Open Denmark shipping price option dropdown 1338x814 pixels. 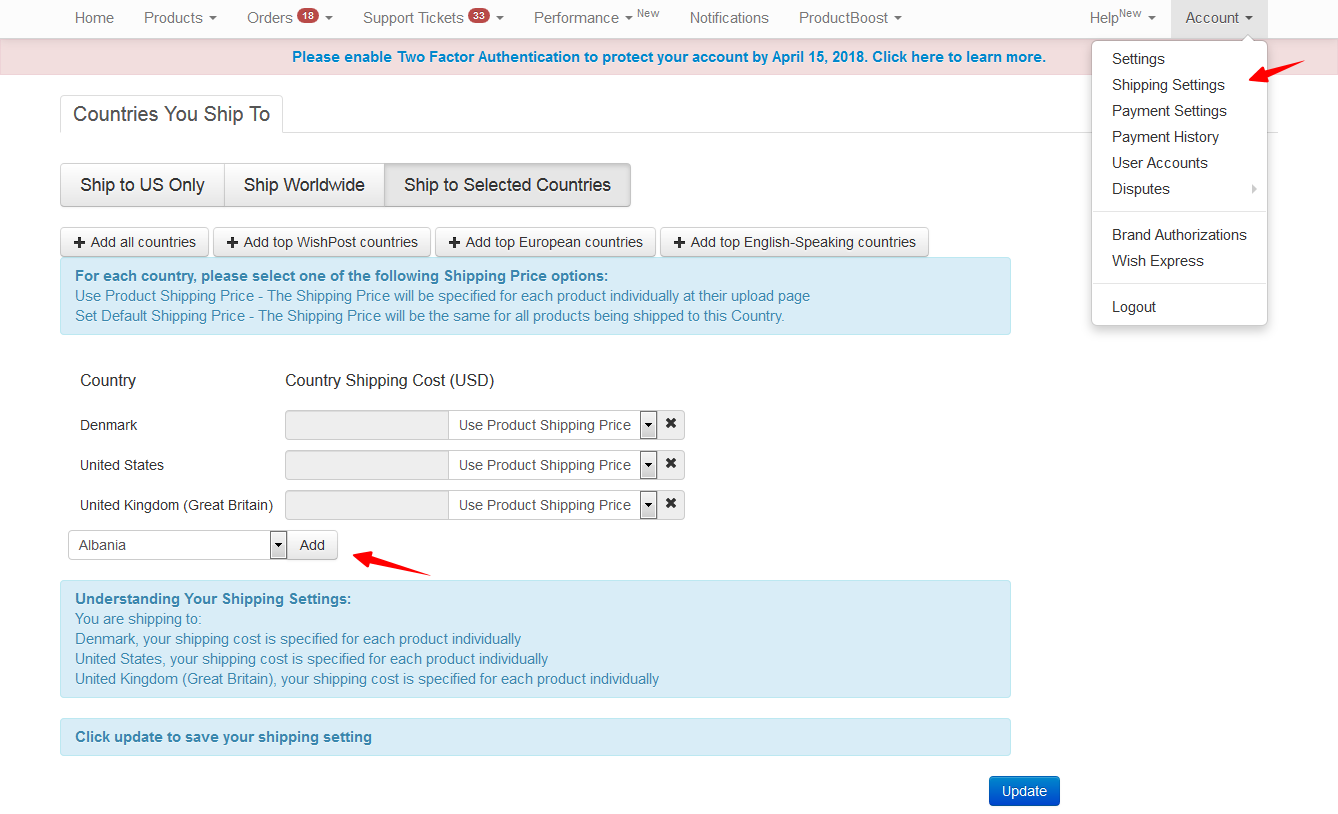point(648,425)
